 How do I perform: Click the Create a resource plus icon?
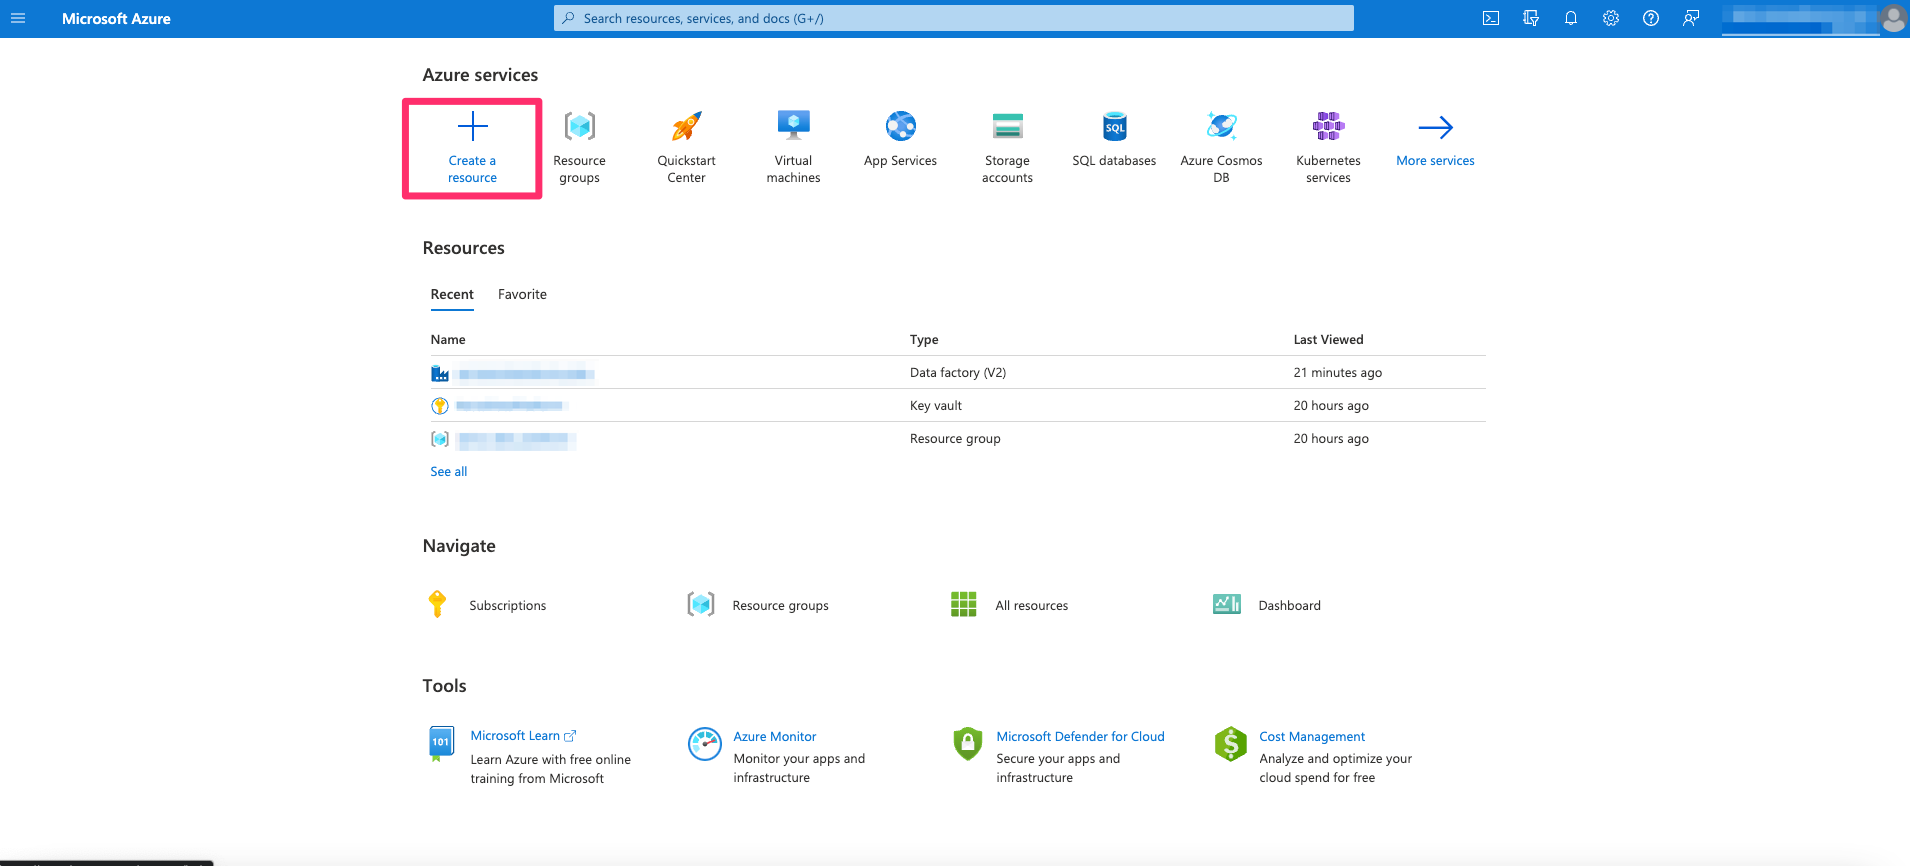(x=472, y=126)
